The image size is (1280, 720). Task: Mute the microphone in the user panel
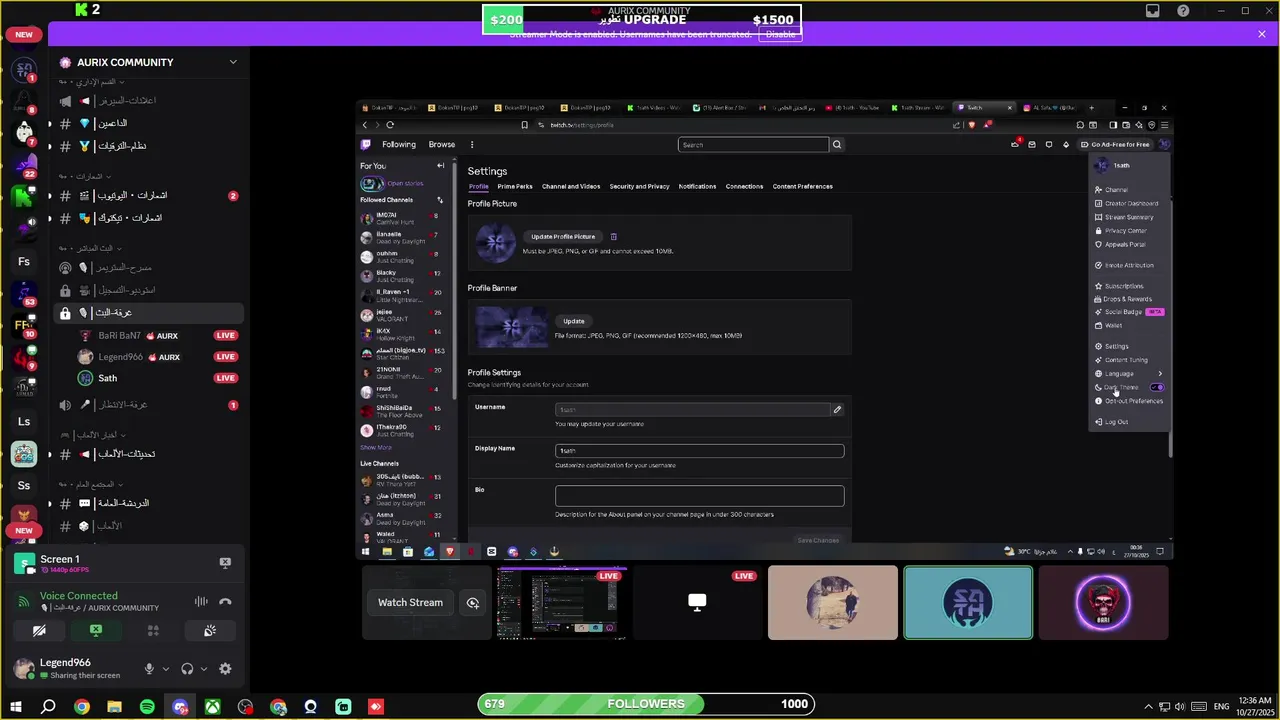pos(149,669)
